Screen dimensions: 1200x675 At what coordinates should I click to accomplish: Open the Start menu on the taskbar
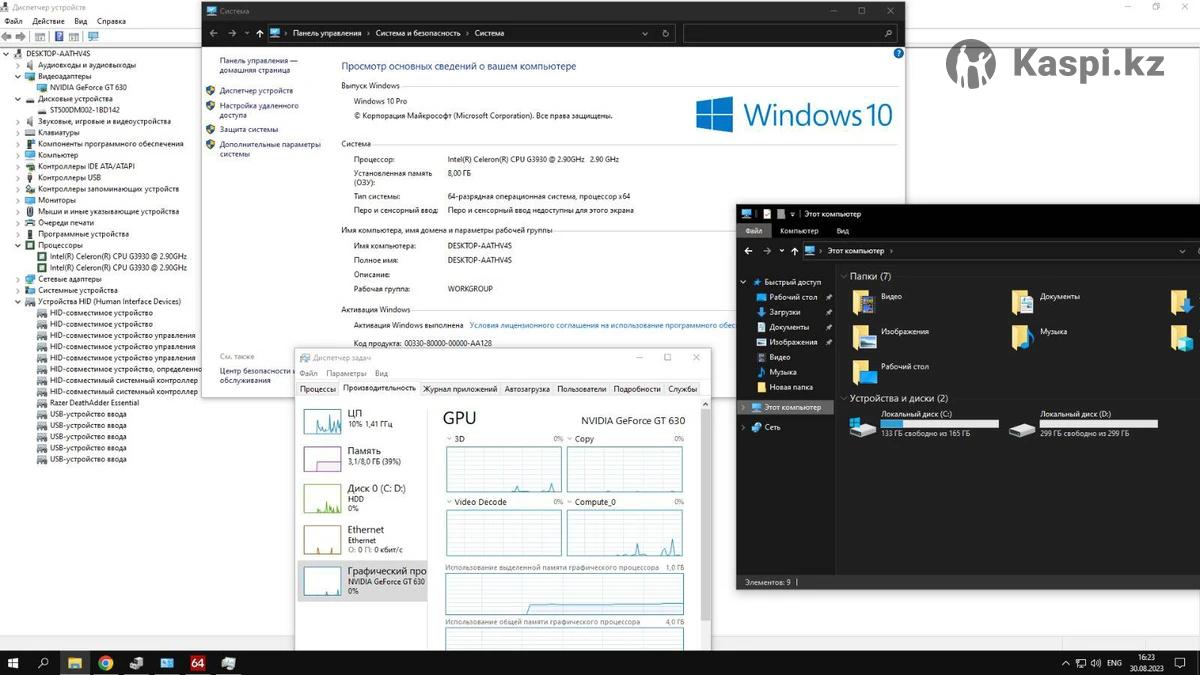14,663
